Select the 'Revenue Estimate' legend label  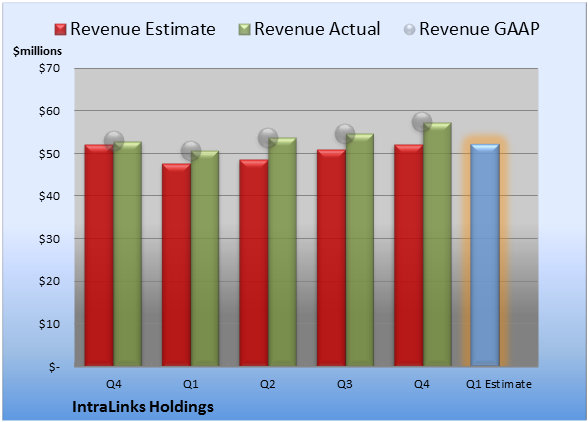(x=143, y=29)
